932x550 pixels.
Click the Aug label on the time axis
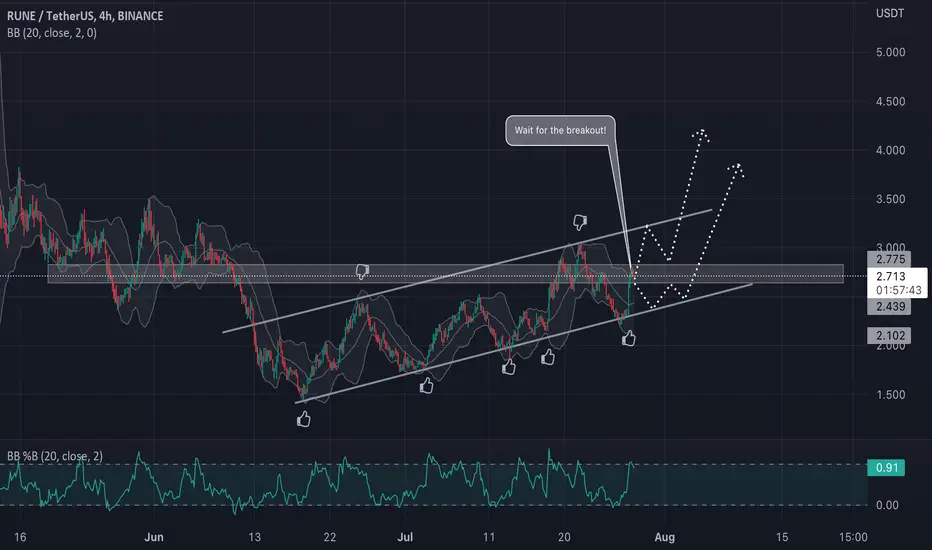[x=665, y=537]
